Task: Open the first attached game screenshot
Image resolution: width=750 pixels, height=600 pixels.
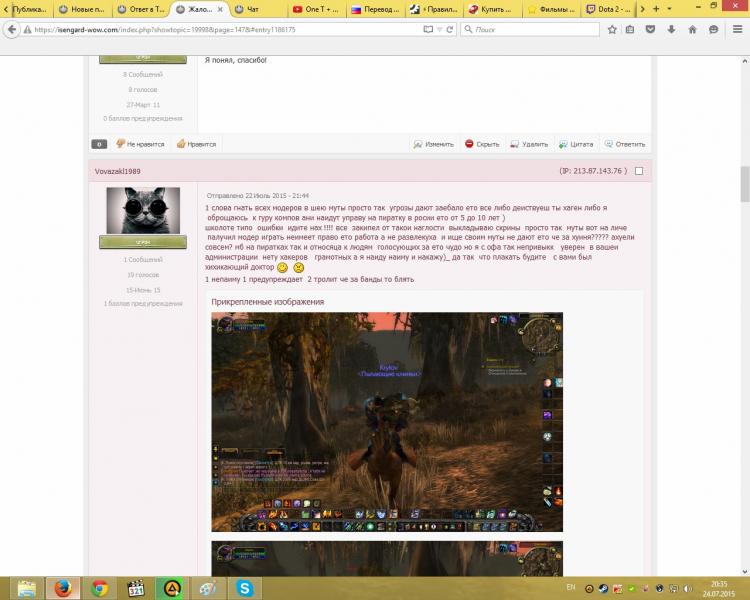Action: [387, 422]
